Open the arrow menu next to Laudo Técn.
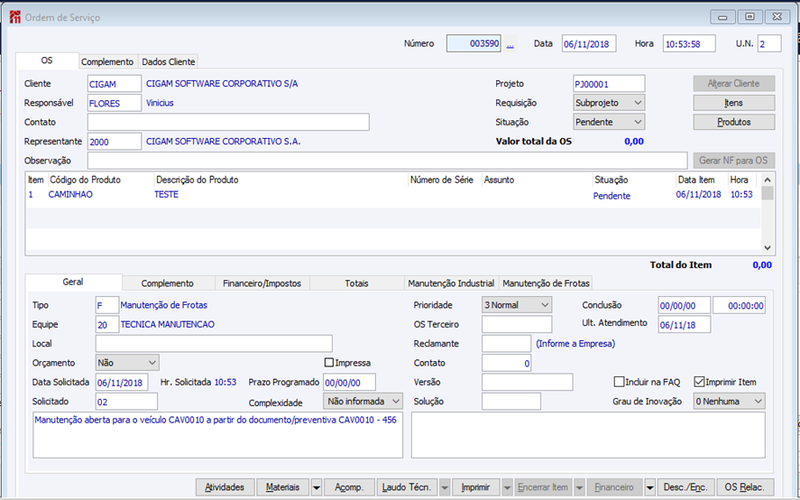 coord(444,488)
